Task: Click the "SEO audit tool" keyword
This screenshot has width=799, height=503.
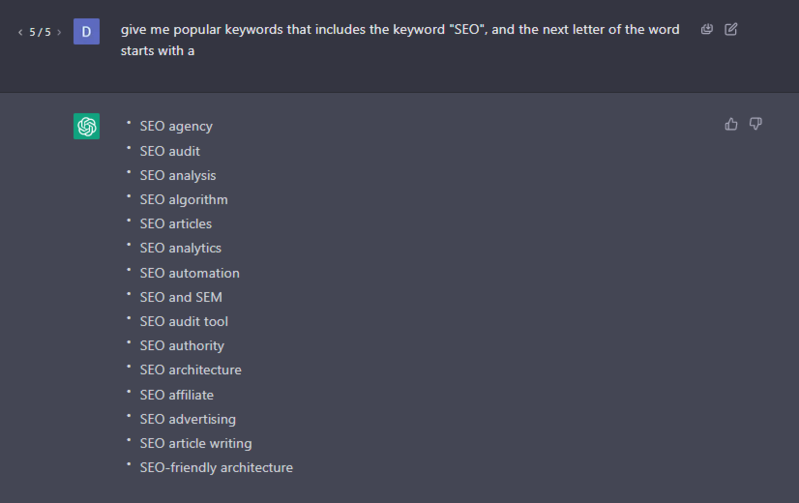Action: tap(184, 321)
